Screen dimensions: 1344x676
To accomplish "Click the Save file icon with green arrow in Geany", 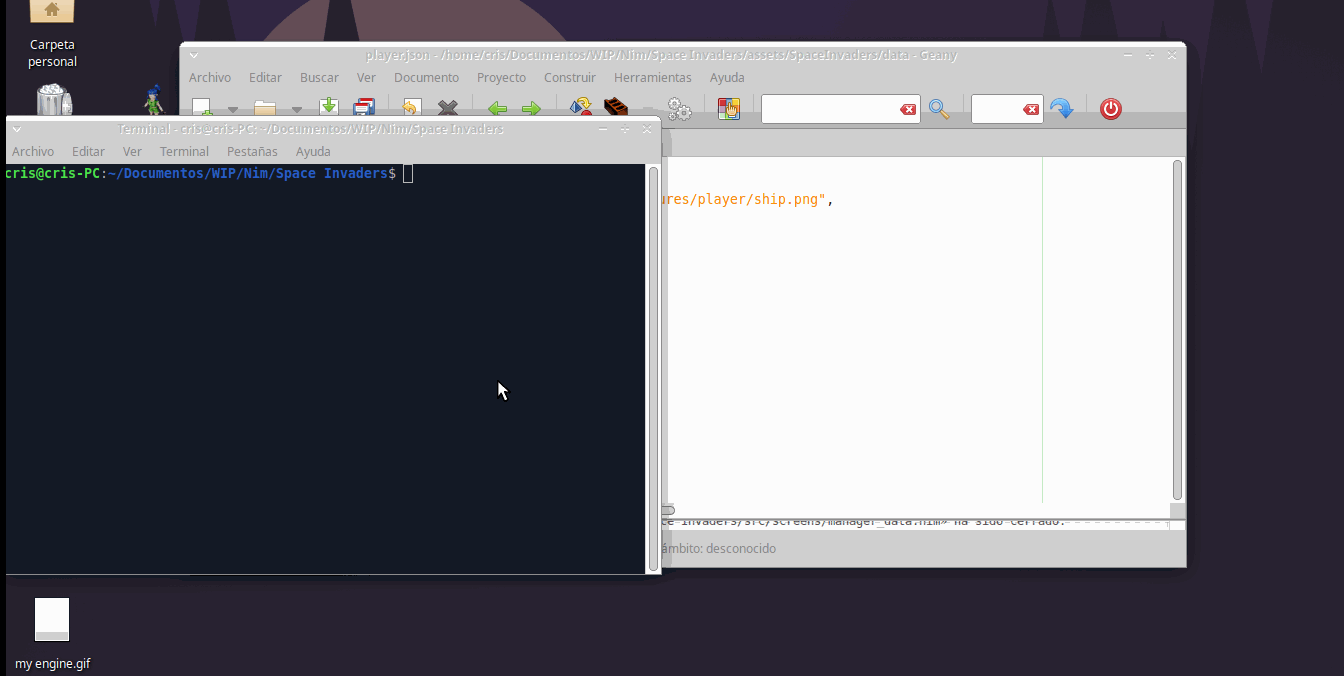I will click(329, 107).
